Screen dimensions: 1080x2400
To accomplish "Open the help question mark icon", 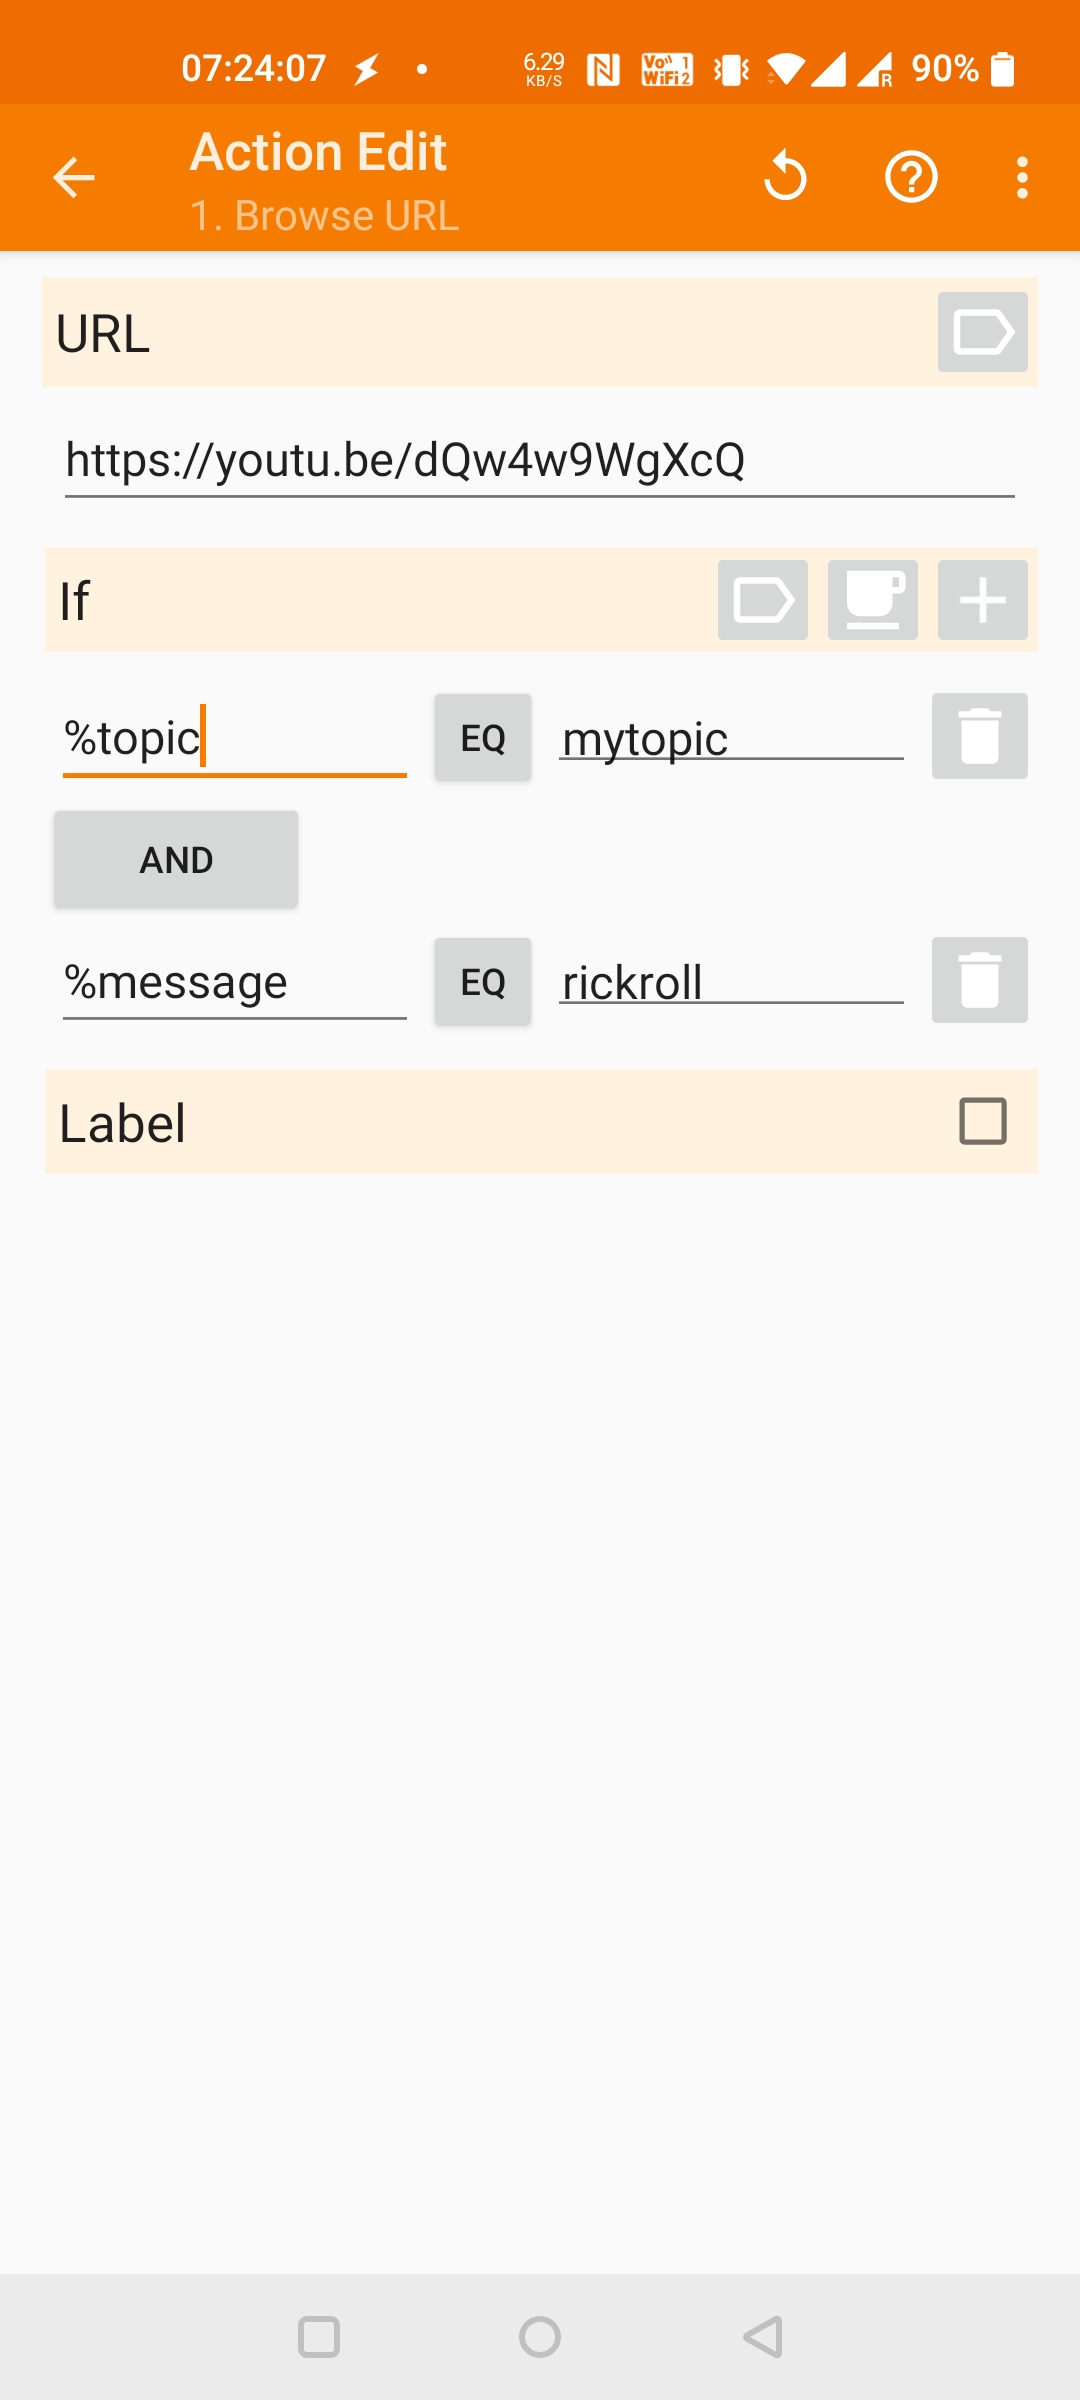I will pos(911,178).
